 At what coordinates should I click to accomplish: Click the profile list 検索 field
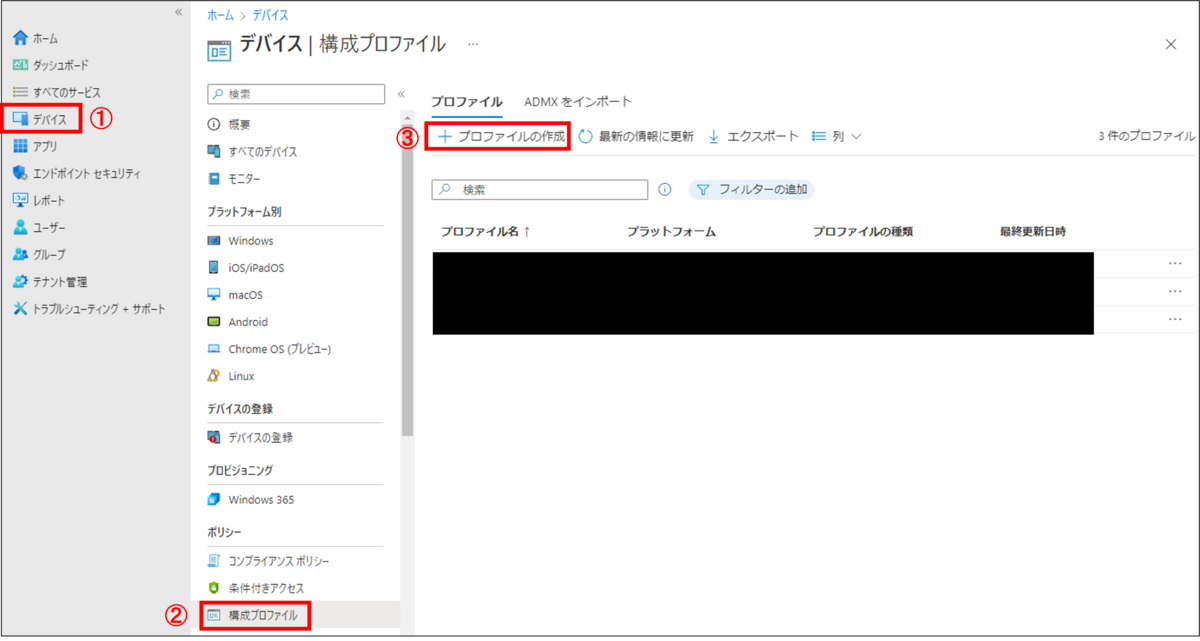pos(540,189)
